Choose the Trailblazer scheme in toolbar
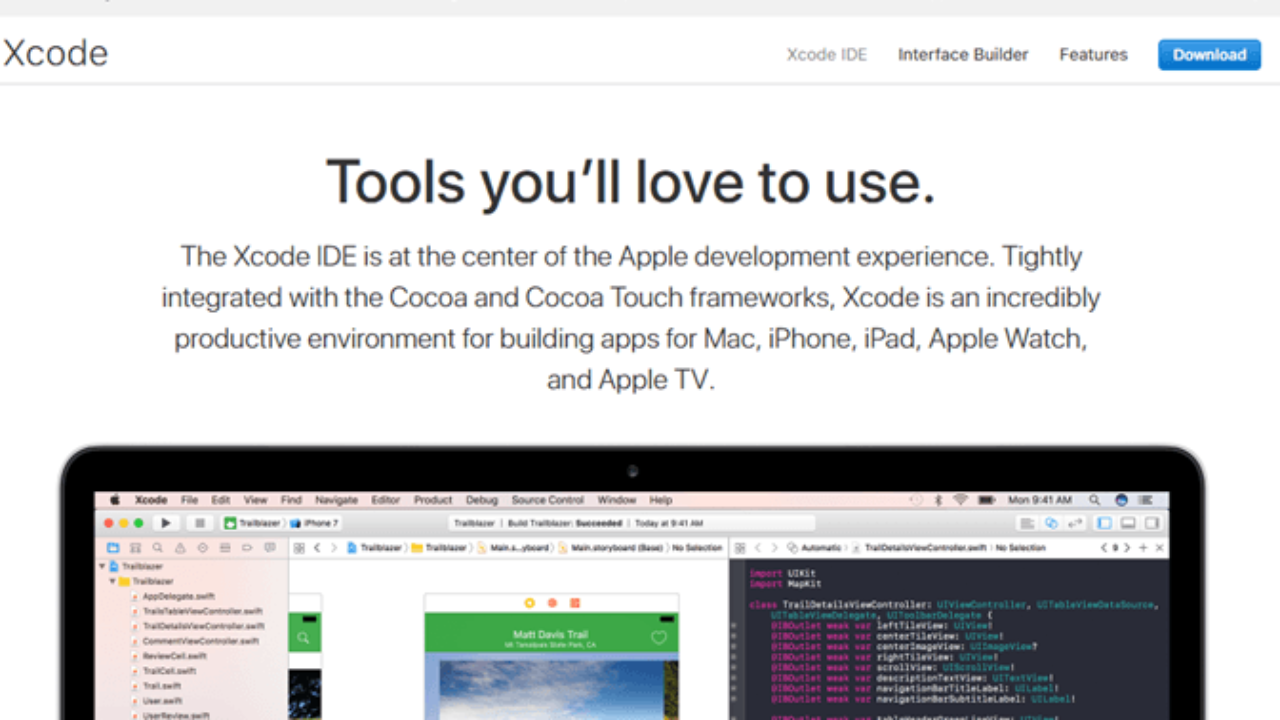Viewport: 1280px width, 720px height. pyautogui.click(x=253, y=523)
